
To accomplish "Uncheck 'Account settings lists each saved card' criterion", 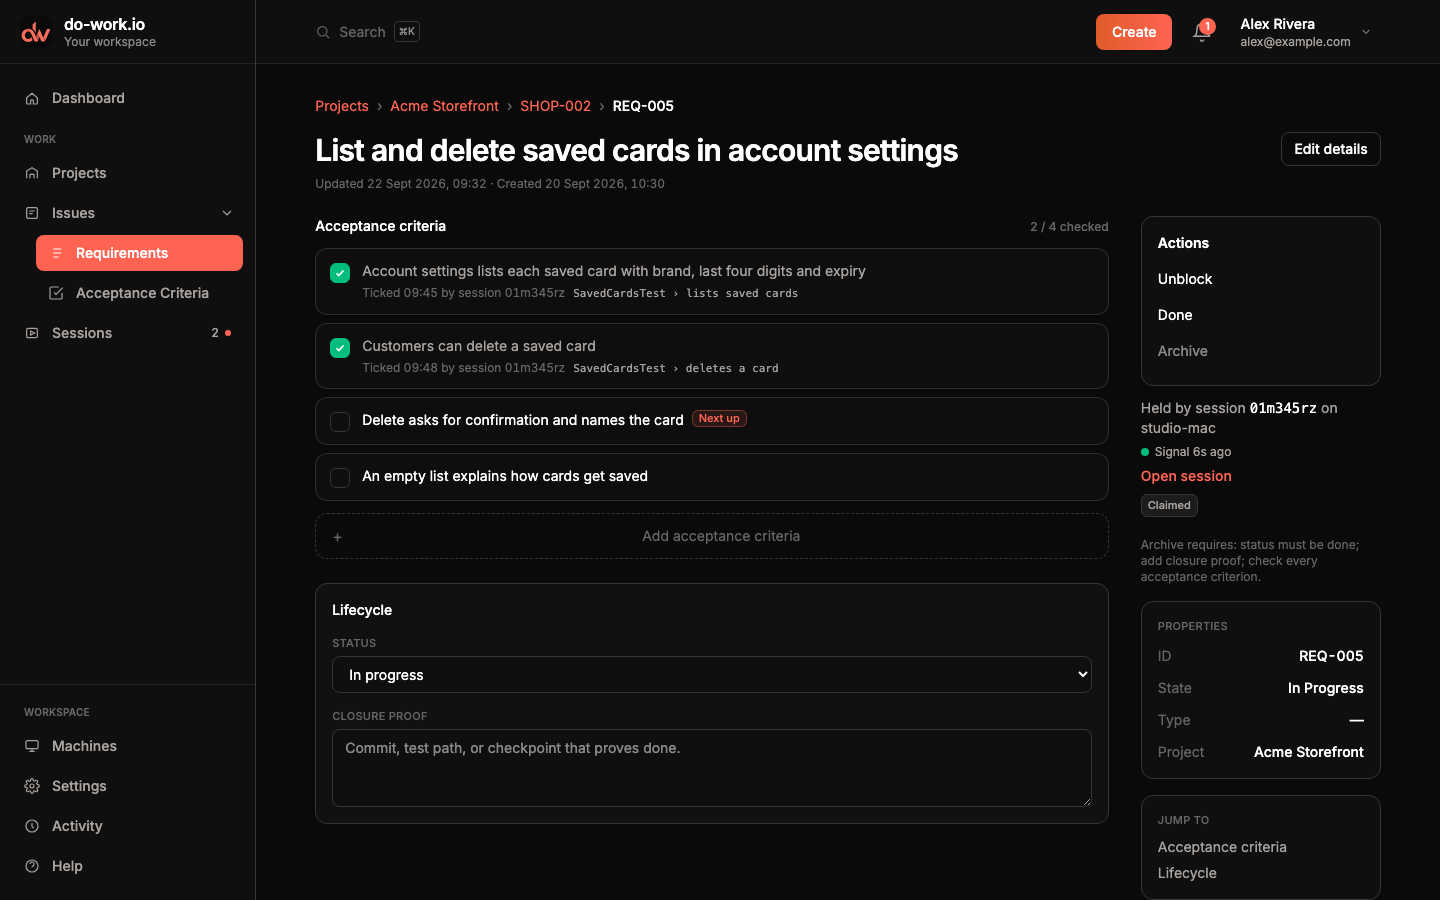I will point(340,273).
